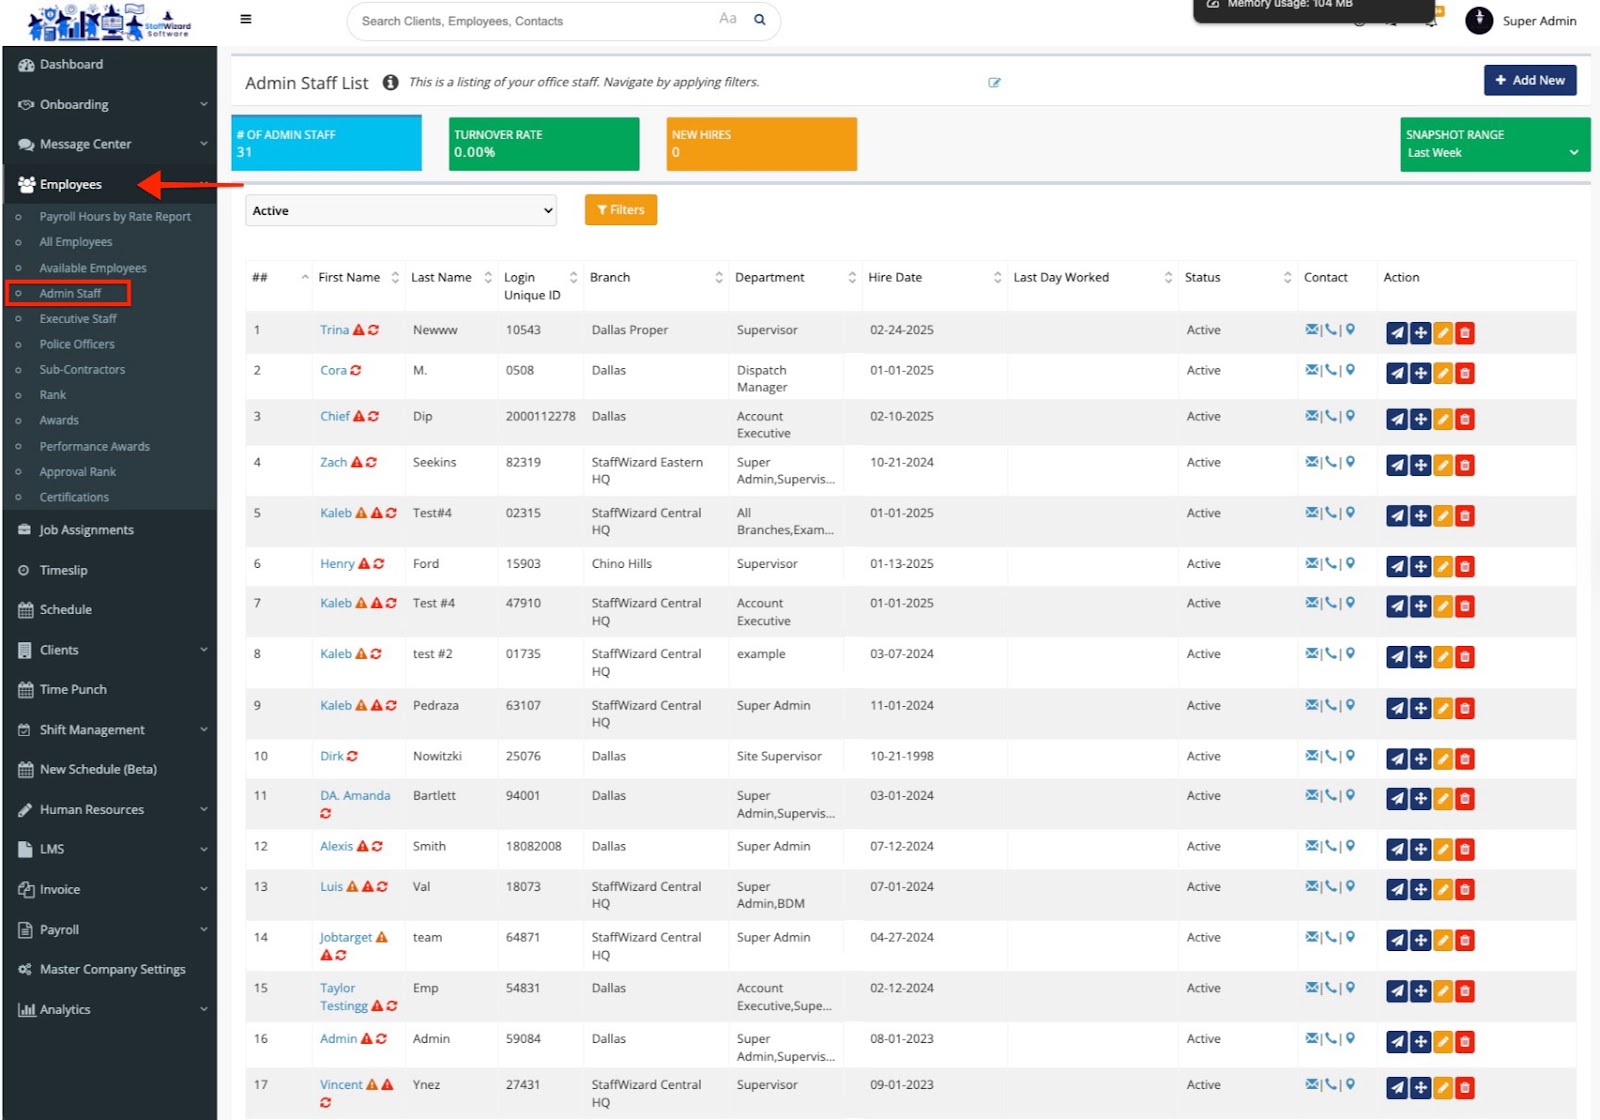
Task: Edit Cora's record using the orange pencil icon
Action: pyautogui.click(x=1443, y=374)
